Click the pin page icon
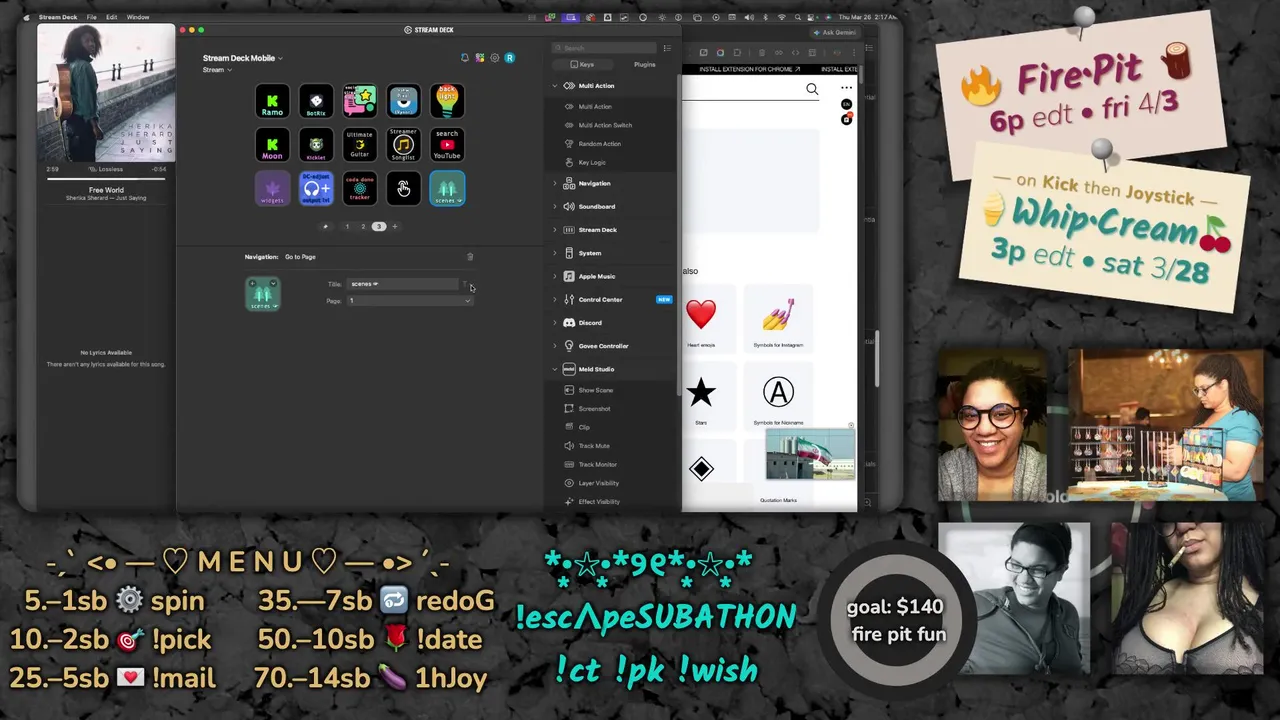Image resolution: width=1280 pixels, height=720 pixels. 325,227
